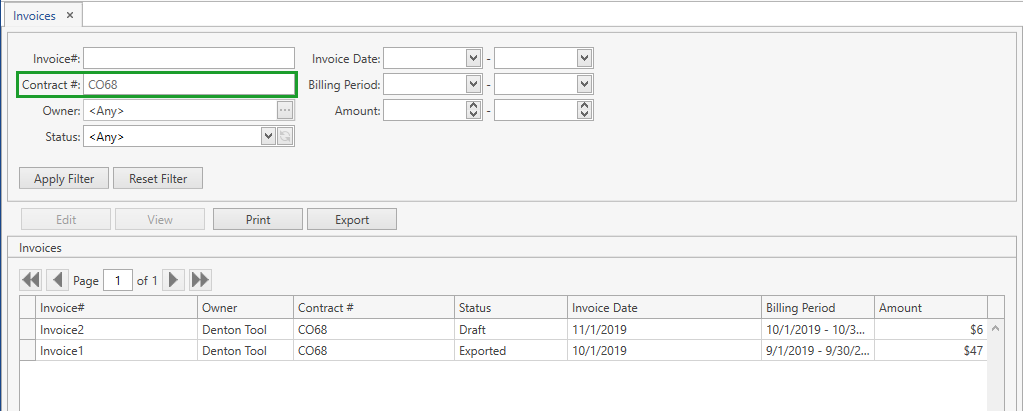This screenshot has width=1023, height=411.
Task: Click the minimum Amount spinner control
Action: (474, 111)
